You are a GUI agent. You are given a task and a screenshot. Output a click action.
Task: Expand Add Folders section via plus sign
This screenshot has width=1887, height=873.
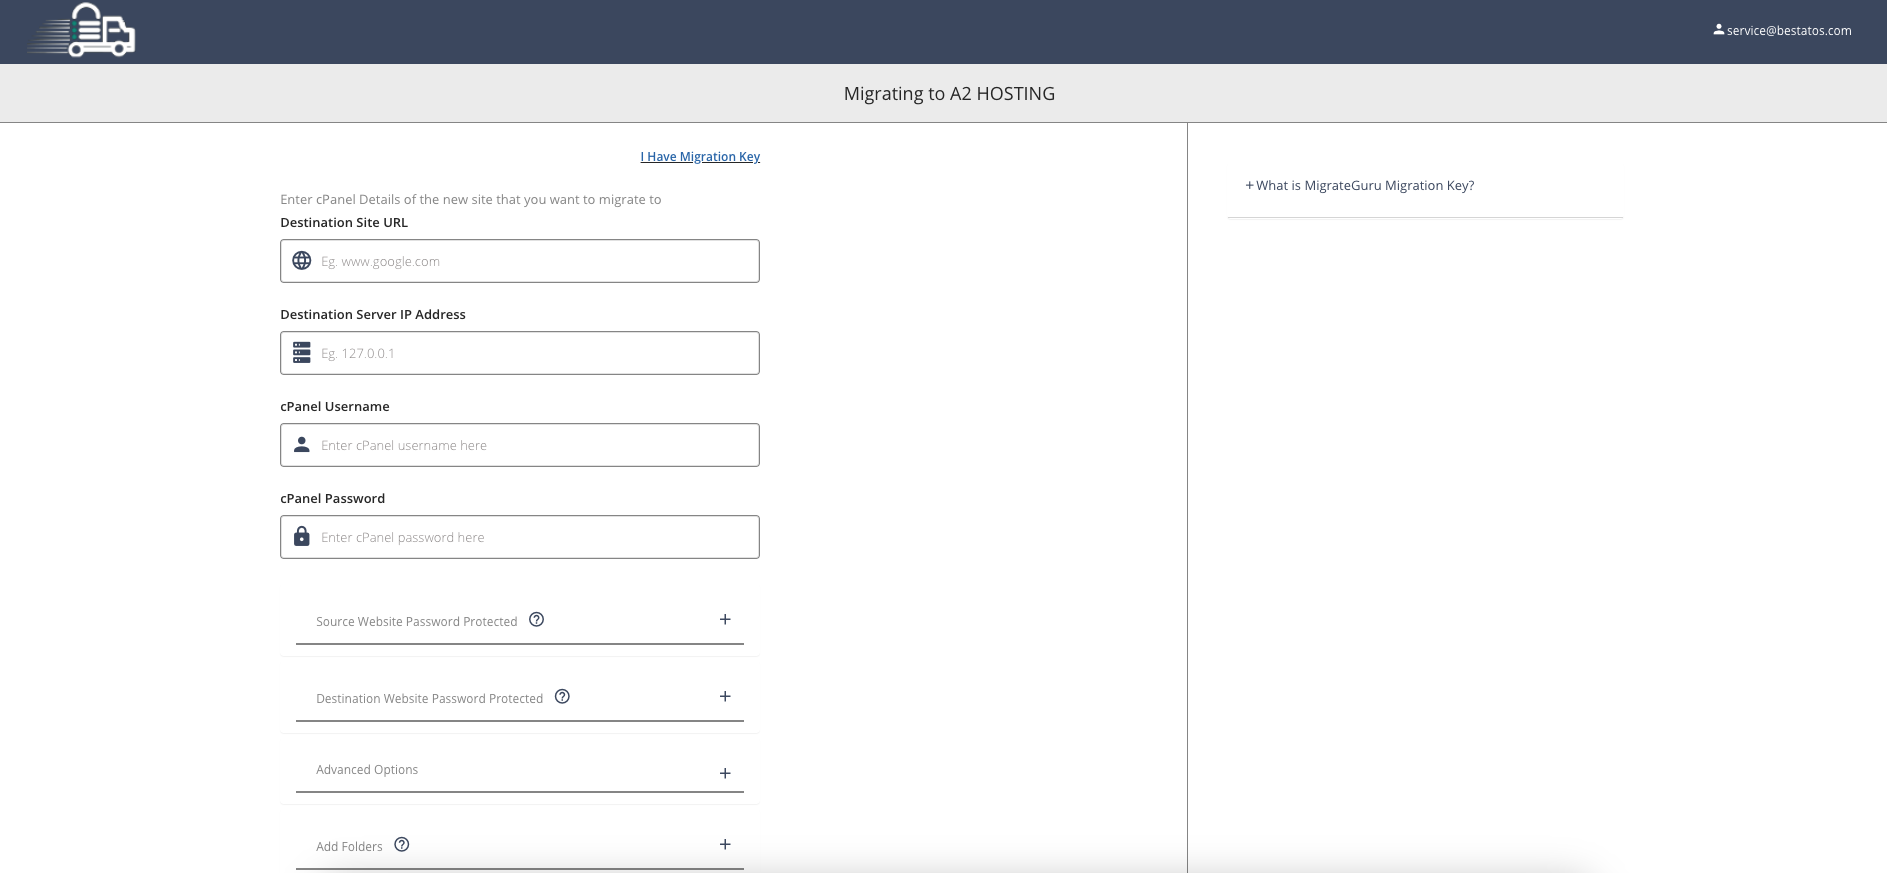click(x=725, y=845)
